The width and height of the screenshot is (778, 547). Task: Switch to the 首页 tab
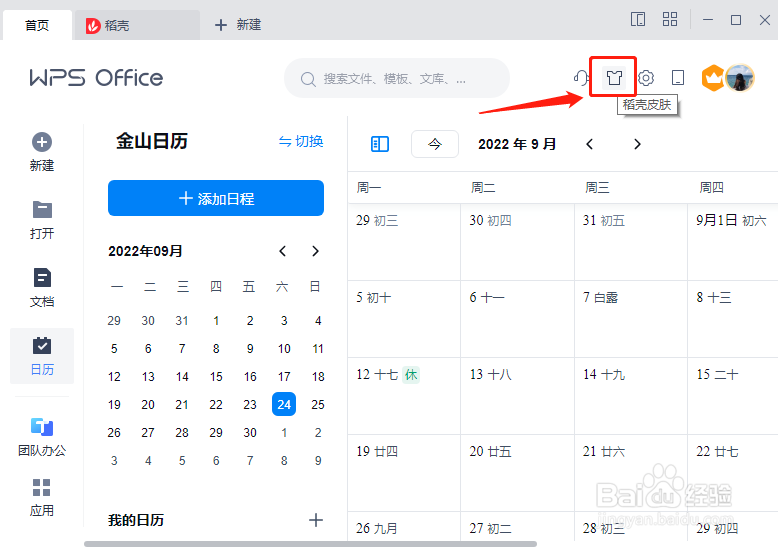(x=37, y=25)
